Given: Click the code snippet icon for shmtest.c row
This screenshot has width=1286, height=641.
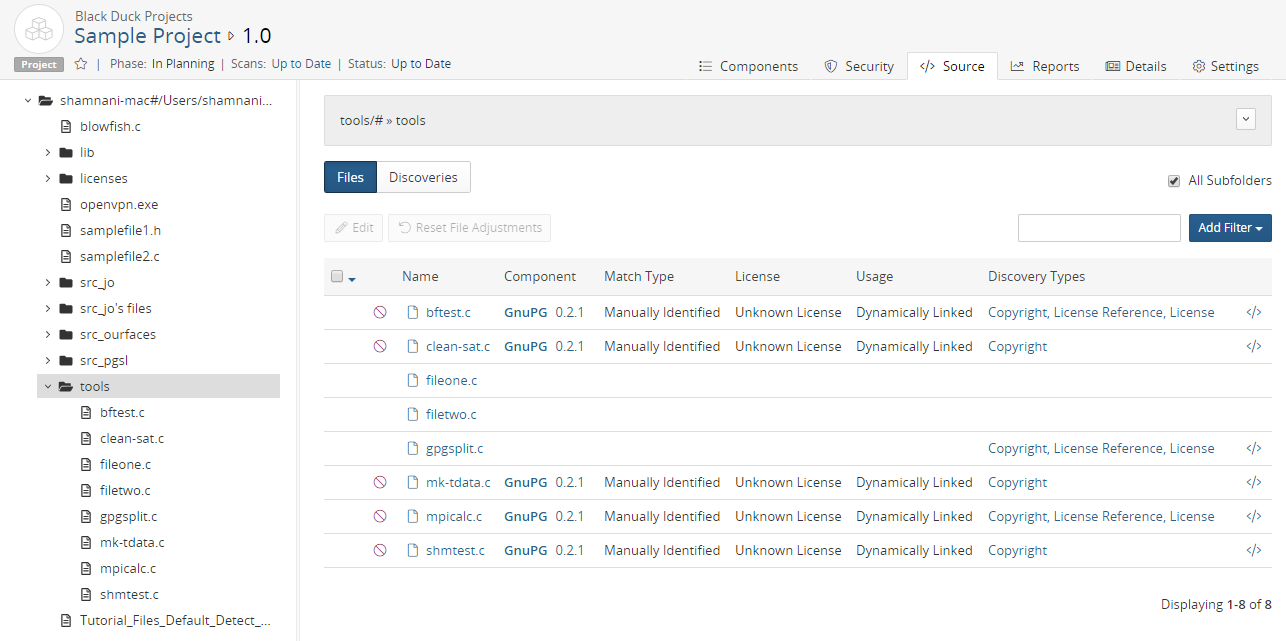Looking at the screenshot, I should pyautogui.click(x=1253, y=551).
